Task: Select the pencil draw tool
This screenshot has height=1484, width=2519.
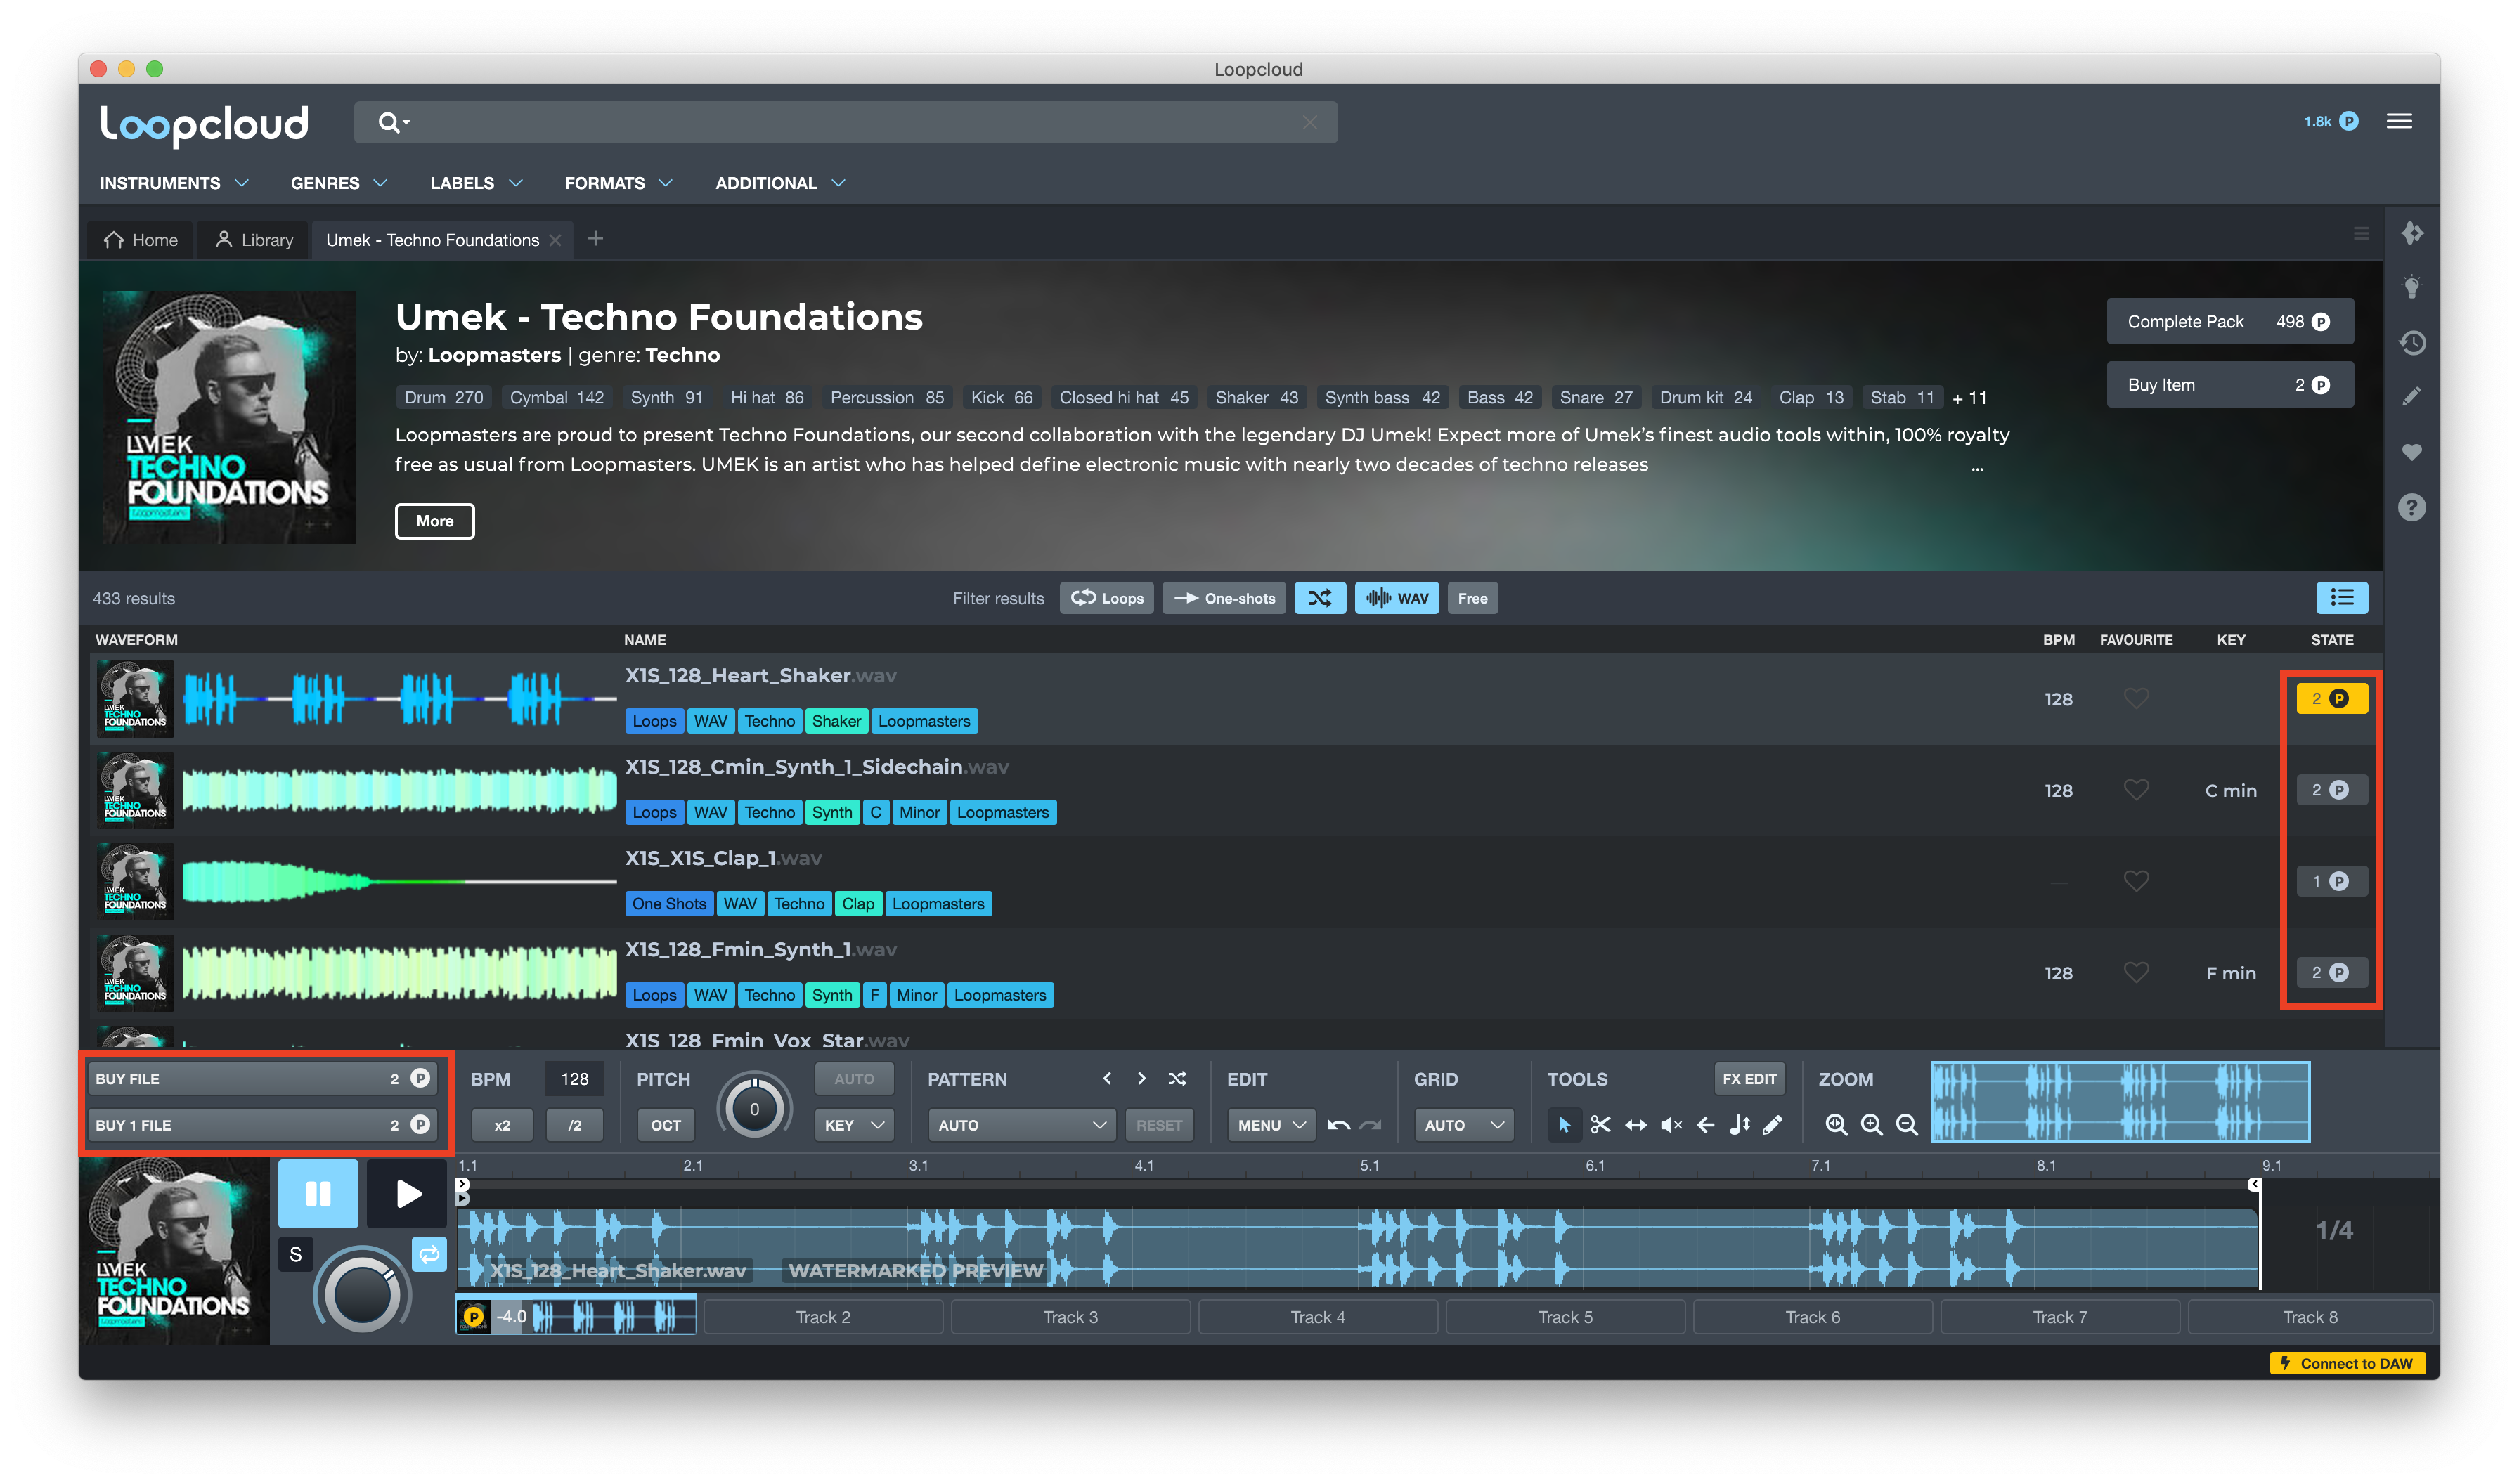Action: point(1772,1125)
